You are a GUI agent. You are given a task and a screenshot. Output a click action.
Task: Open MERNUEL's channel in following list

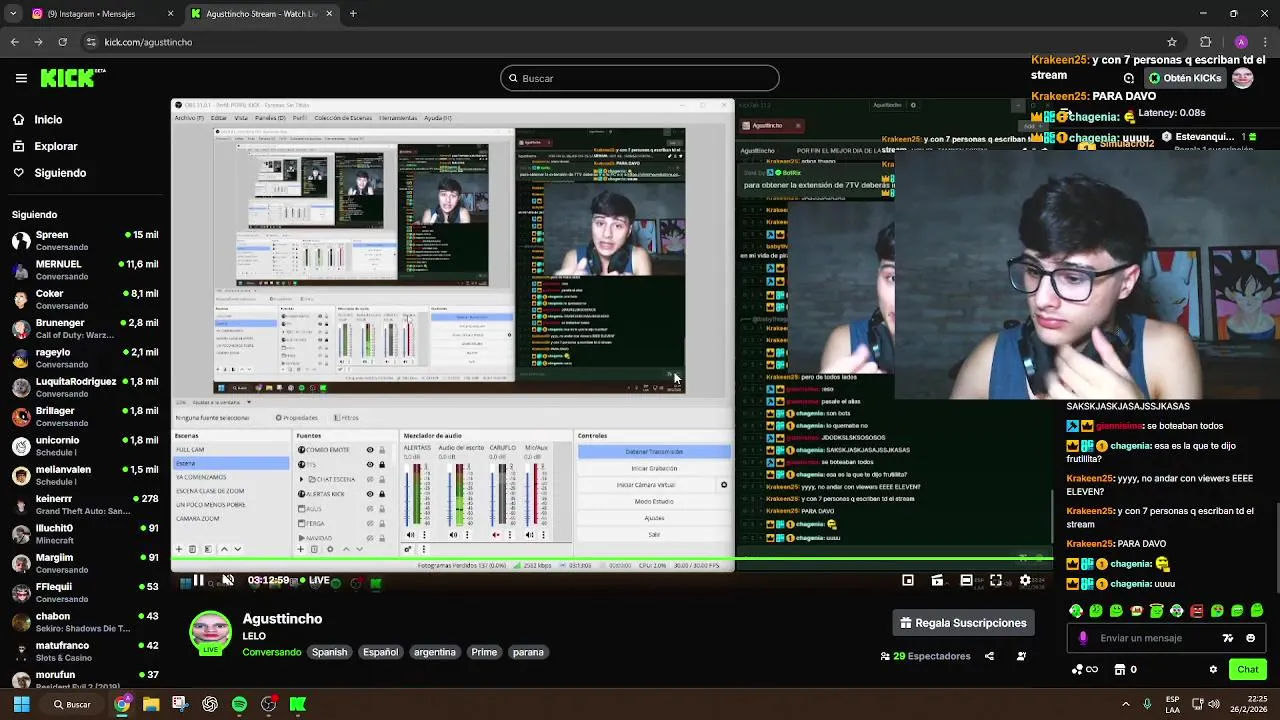click(85, 270)
